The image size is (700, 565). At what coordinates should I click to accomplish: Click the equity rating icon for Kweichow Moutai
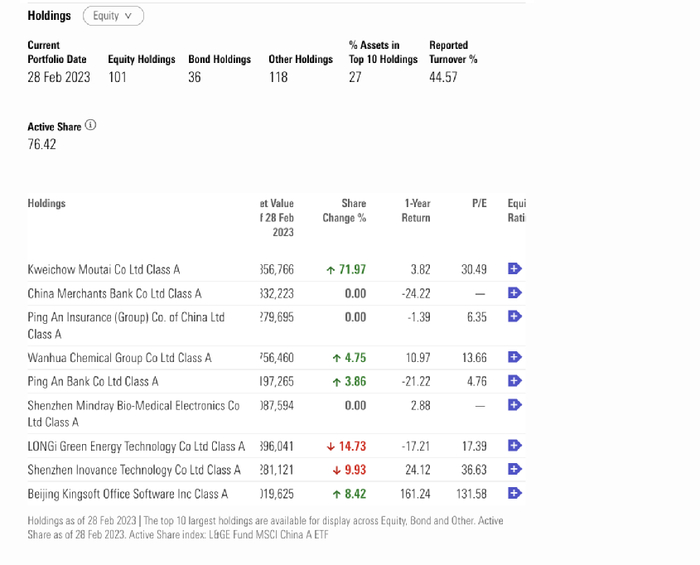(x=515, y=269)
